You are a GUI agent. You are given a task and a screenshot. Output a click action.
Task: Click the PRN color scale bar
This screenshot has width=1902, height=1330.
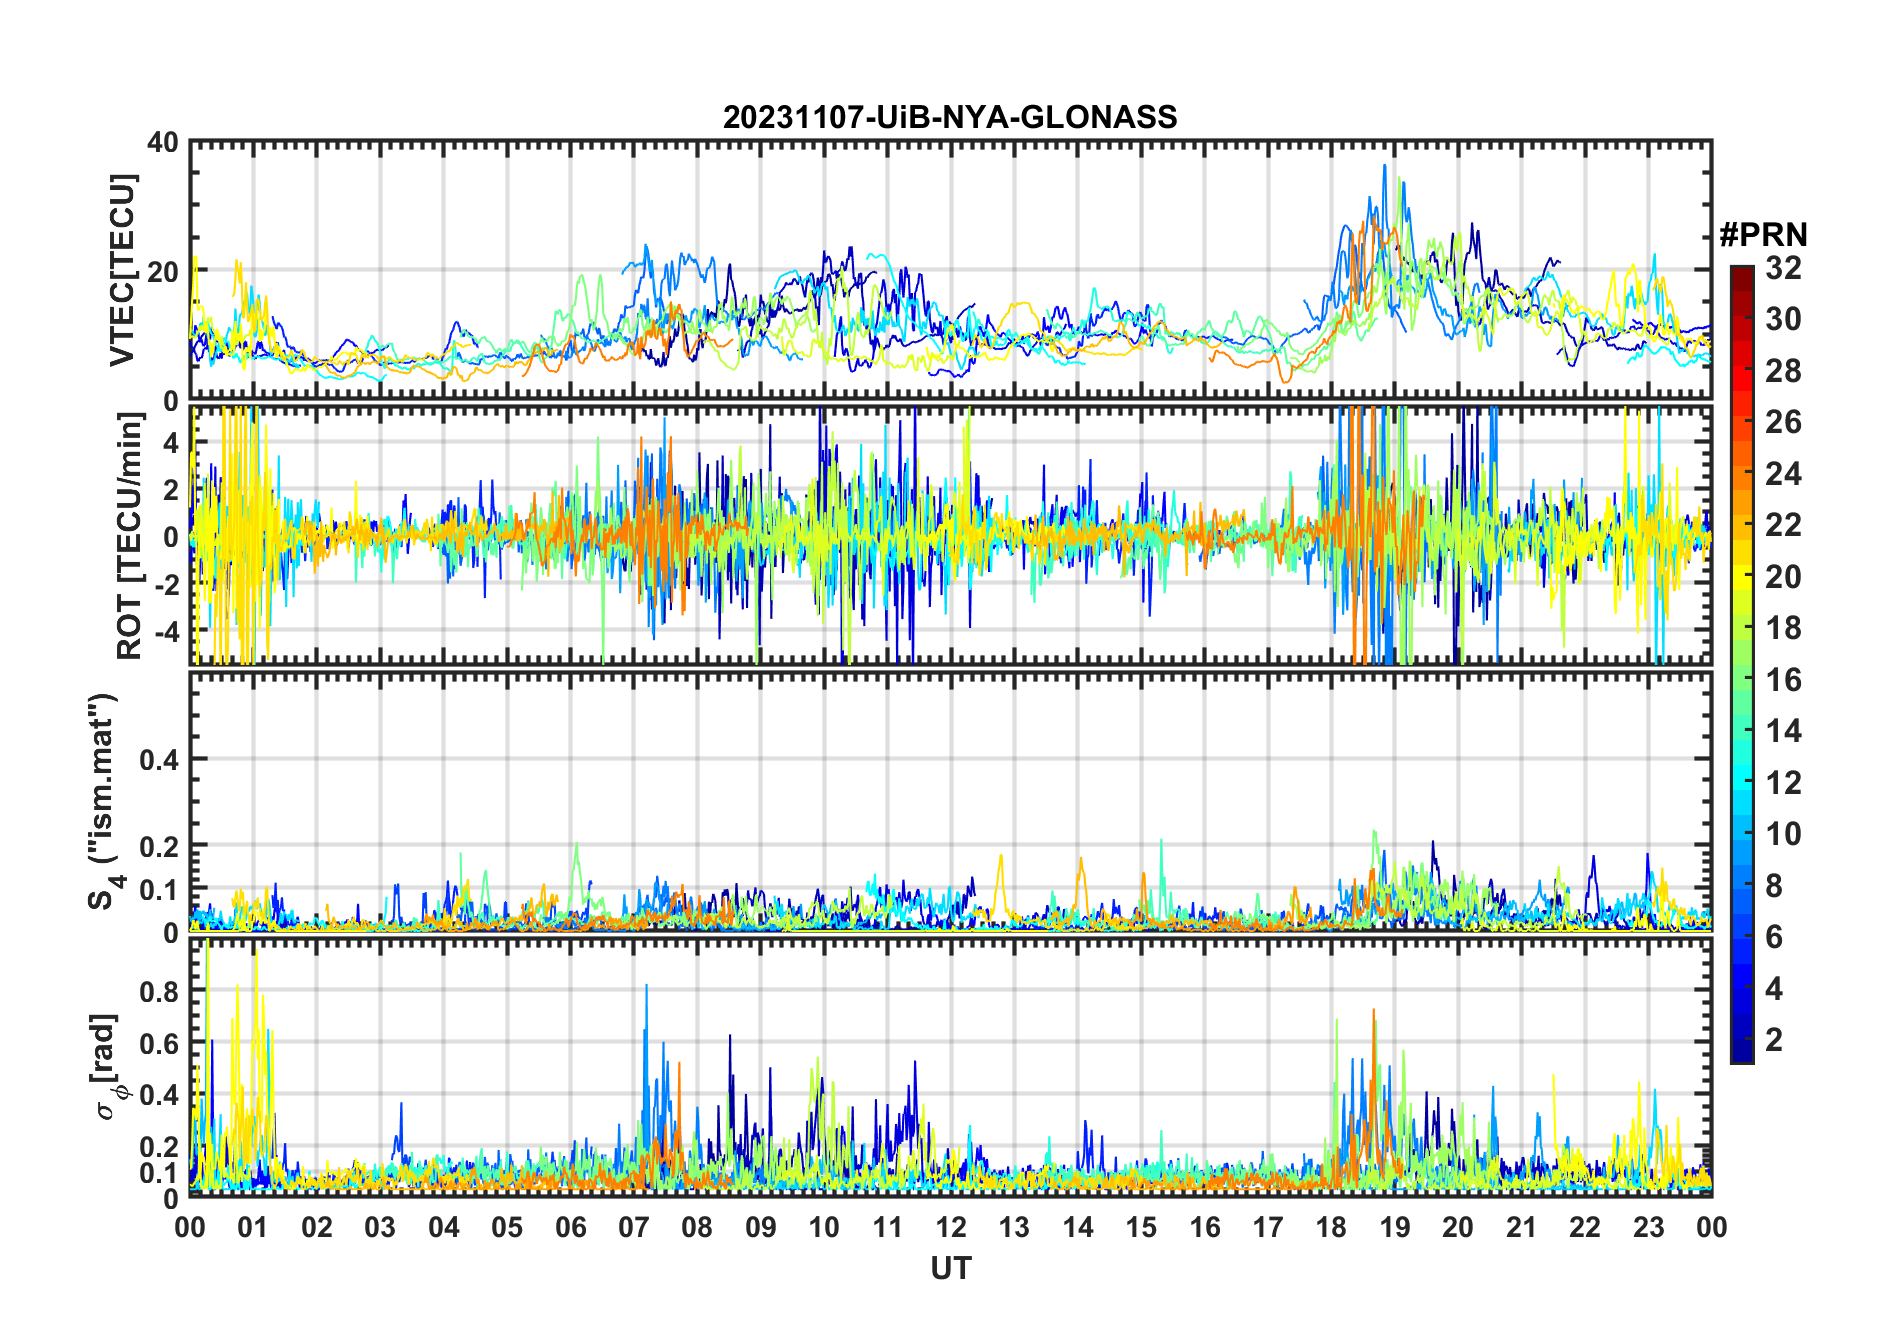click(x=1742, y=664)
